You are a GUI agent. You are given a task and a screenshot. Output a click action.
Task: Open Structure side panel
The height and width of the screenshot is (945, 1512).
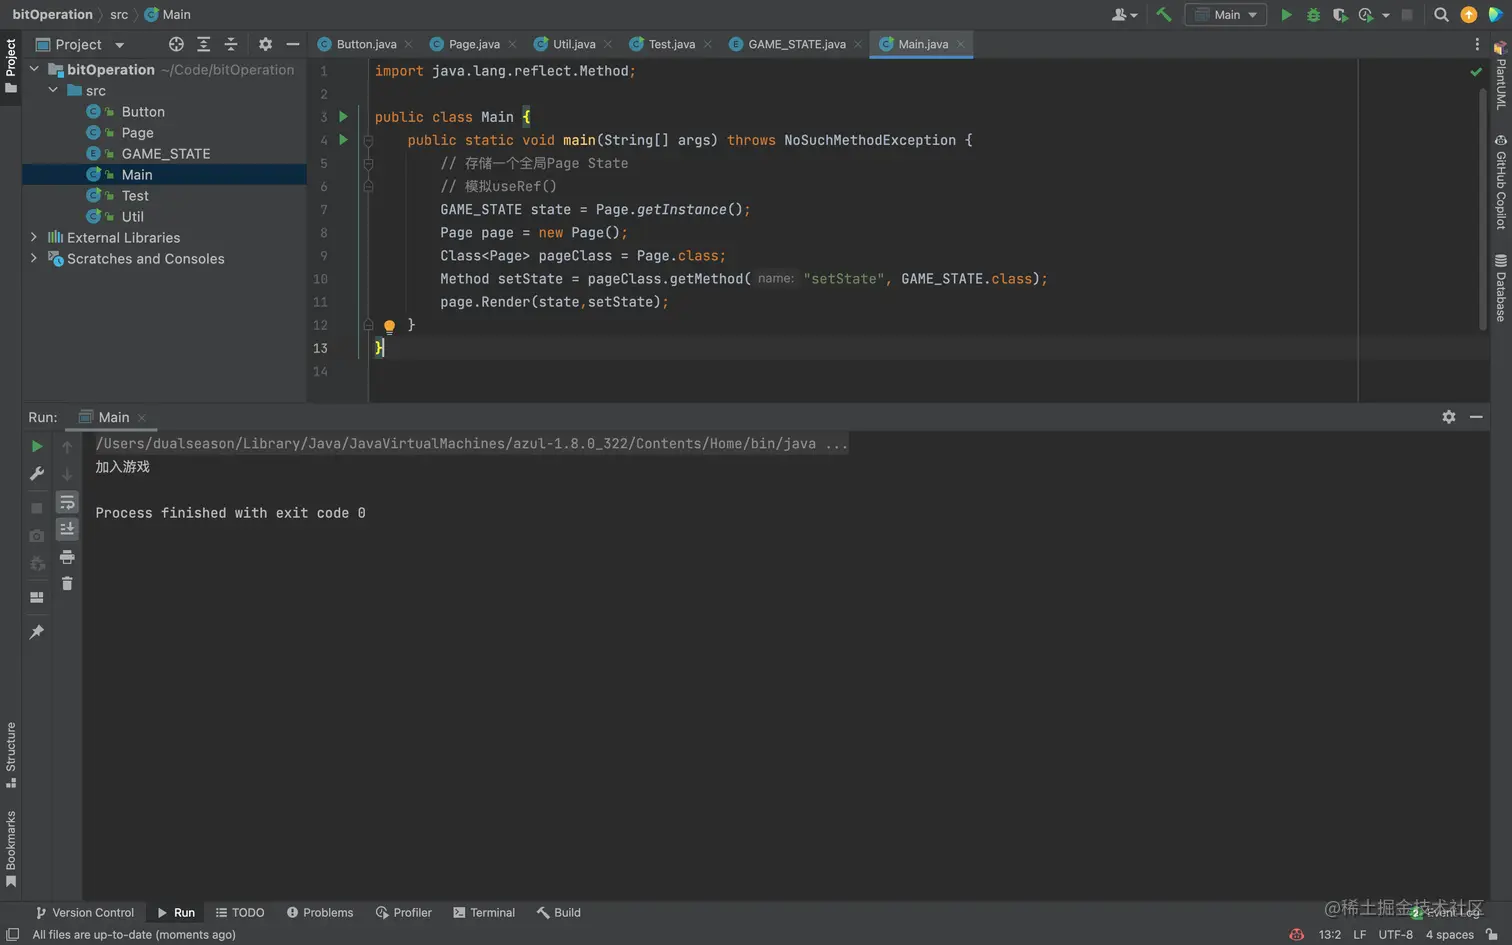pos(11,755)
